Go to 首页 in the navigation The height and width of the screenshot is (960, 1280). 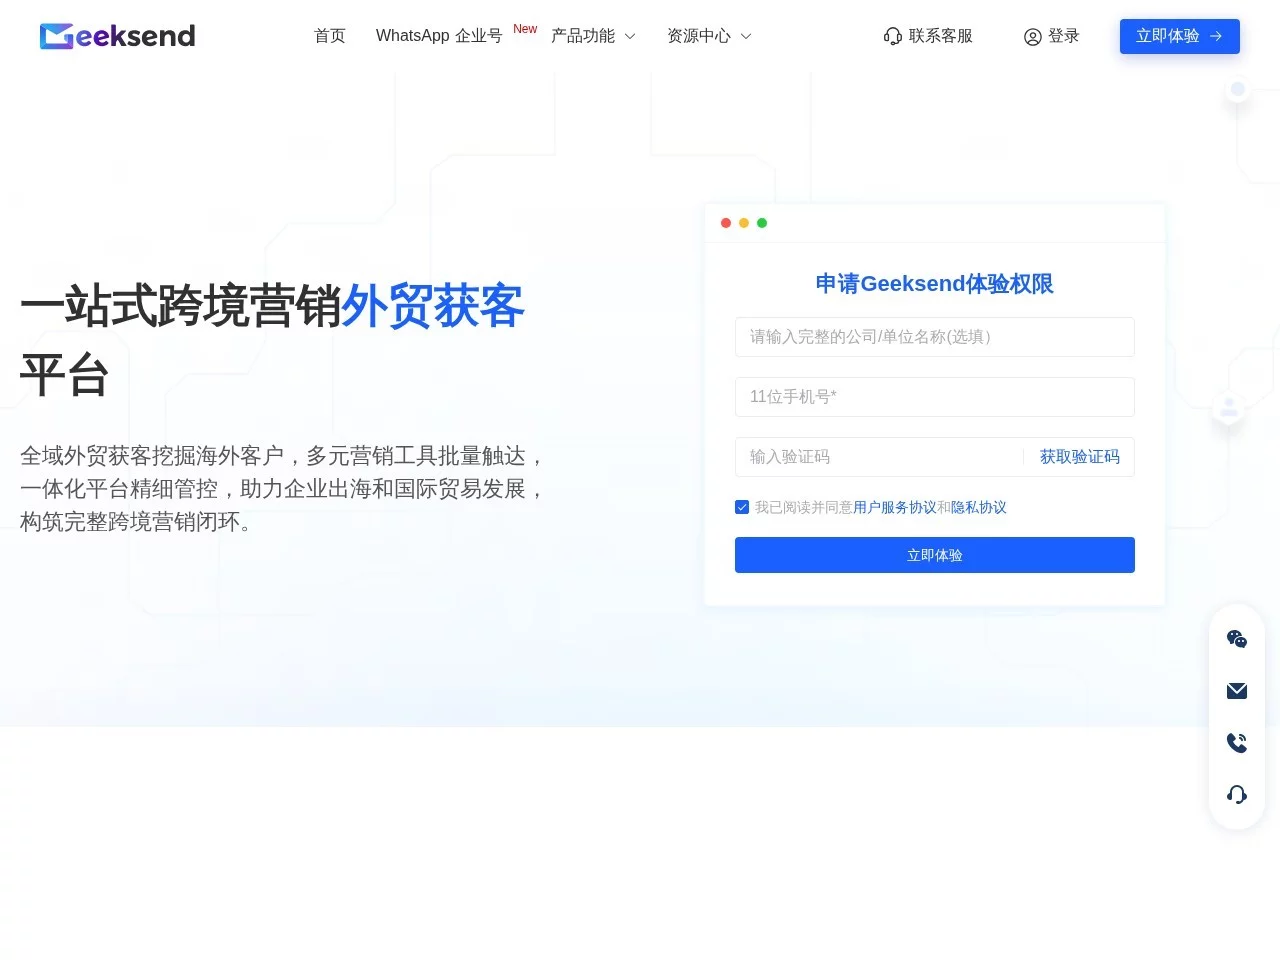click(x=330, y=36)
